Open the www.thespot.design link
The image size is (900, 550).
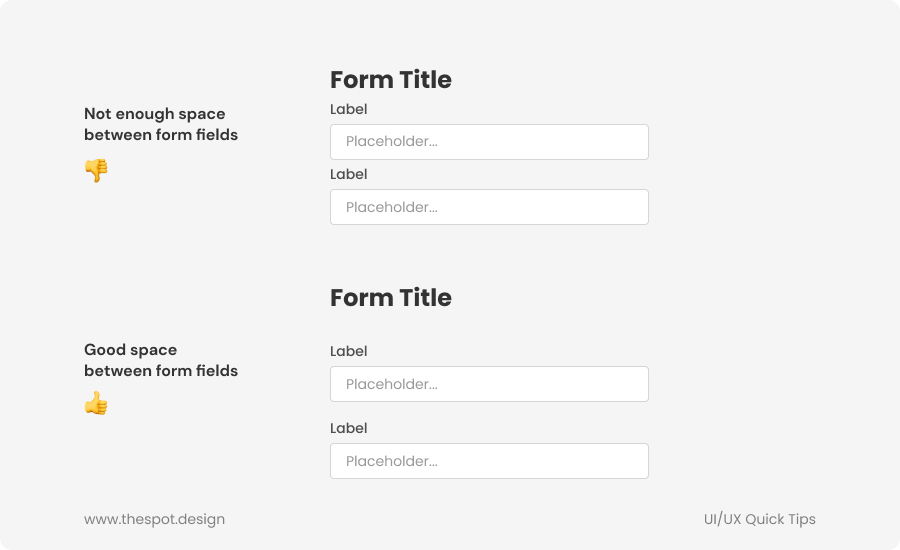(x=154, y=519)
